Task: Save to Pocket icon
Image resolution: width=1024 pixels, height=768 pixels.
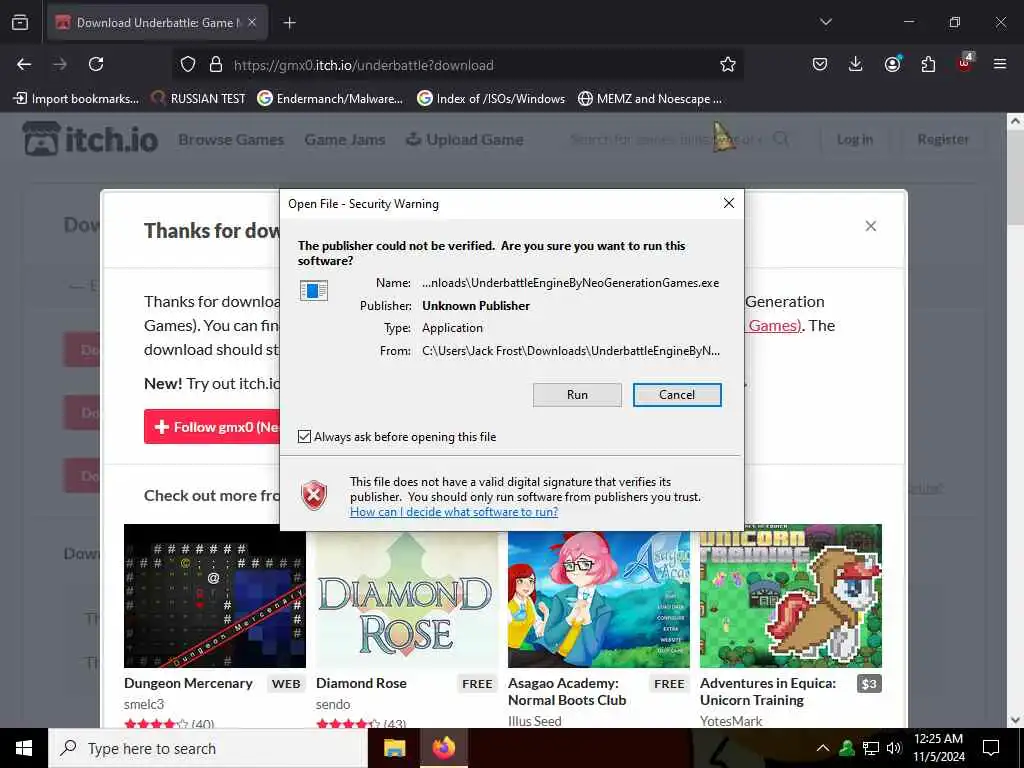Action: [820, 64]
